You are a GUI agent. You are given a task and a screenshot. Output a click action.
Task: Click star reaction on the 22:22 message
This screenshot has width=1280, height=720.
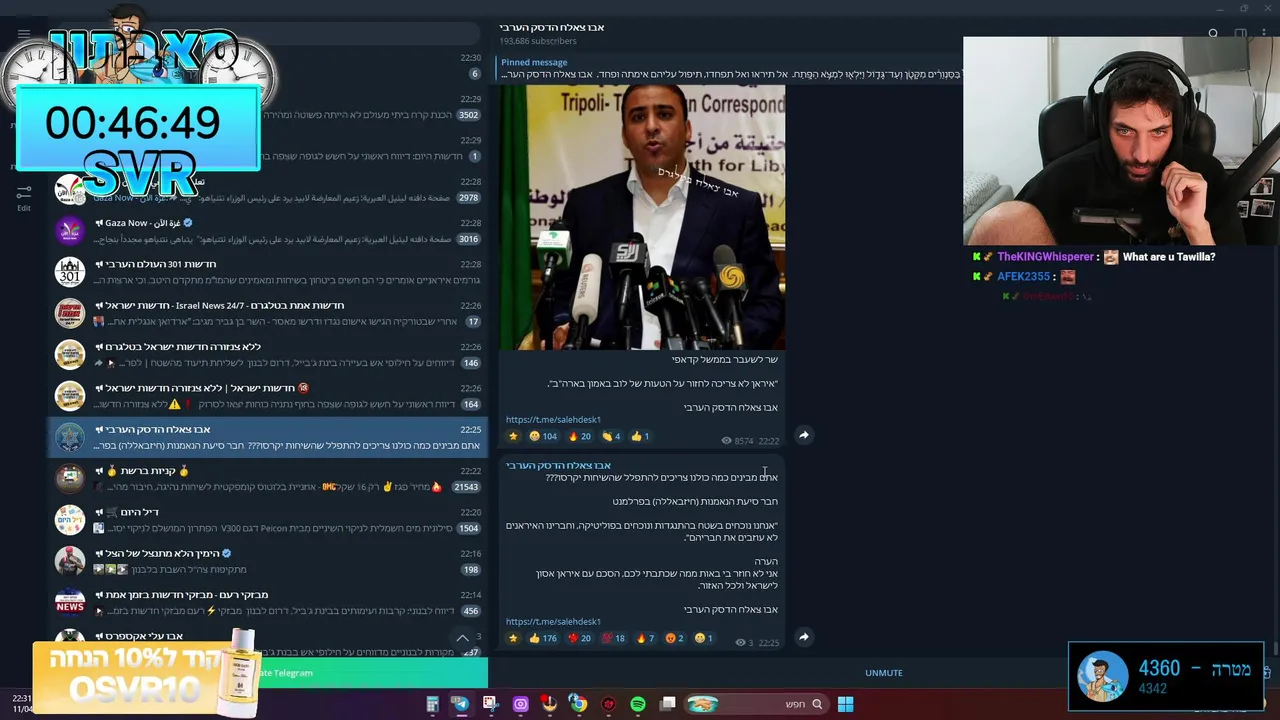[x=514, y=436]
